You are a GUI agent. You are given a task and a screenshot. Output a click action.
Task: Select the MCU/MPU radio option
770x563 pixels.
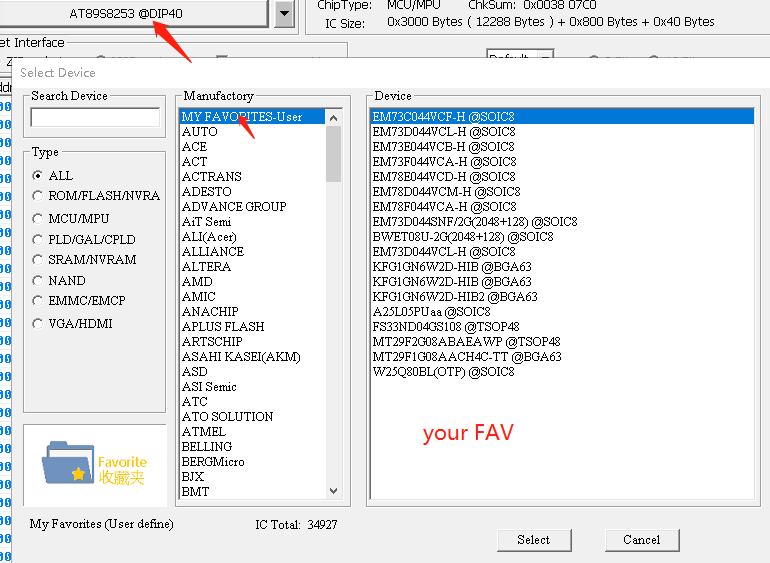coord(38,218)
